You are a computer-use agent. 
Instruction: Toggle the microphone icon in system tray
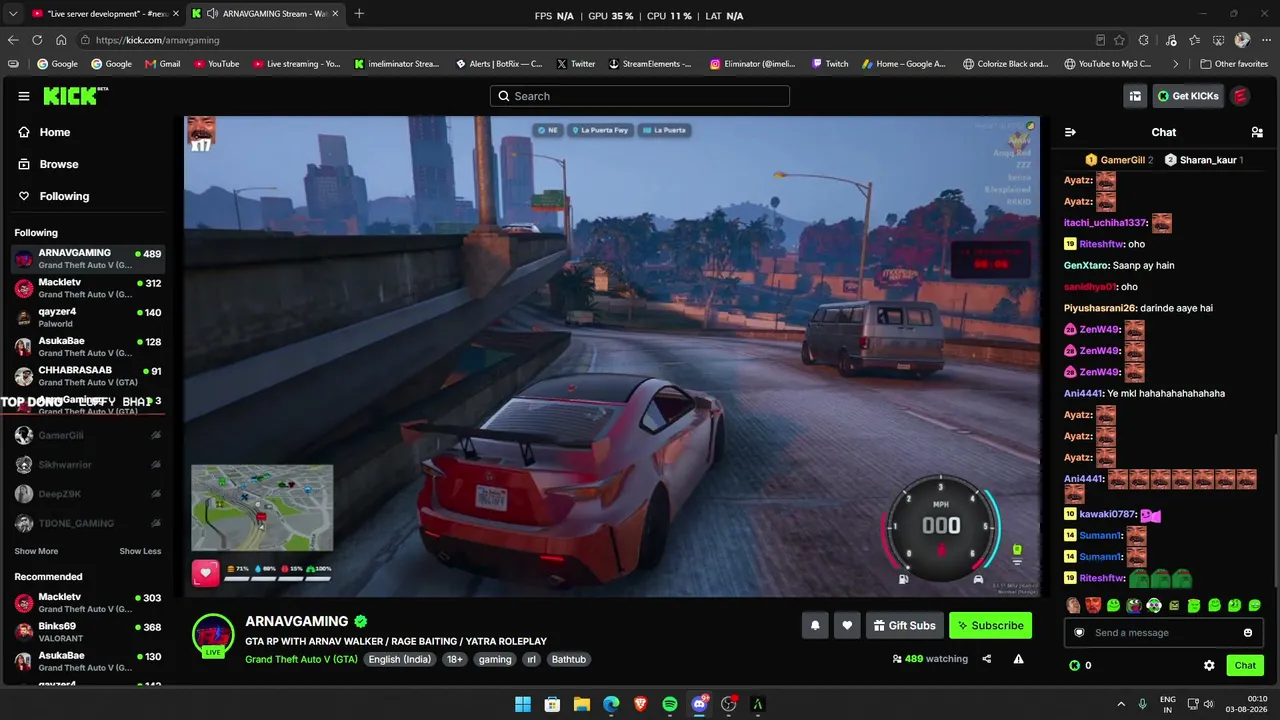1142,704
